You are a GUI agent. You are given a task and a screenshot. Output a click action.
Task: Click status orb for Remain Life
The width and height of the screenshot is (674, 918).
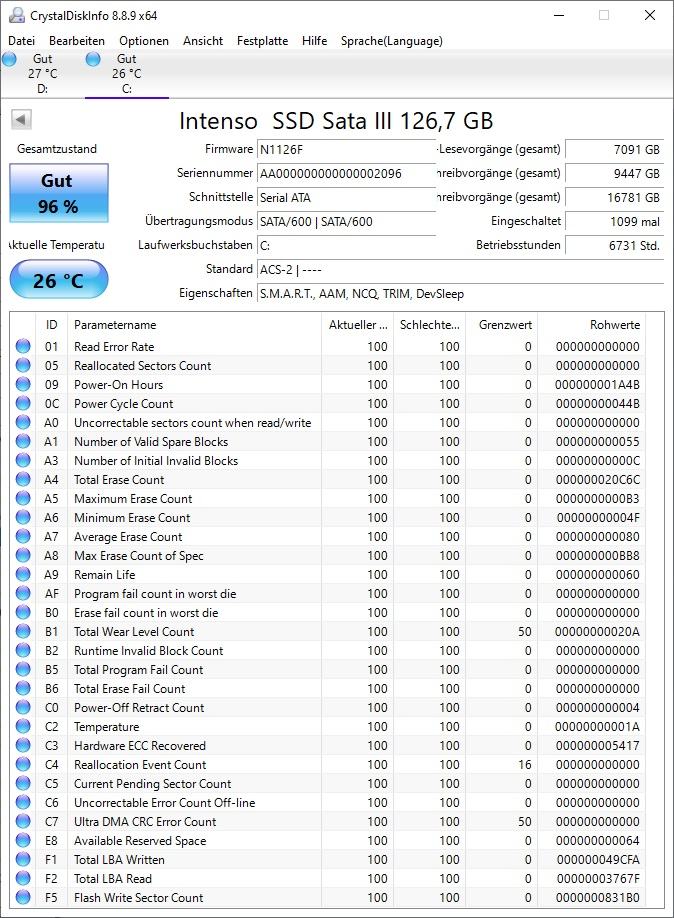[23, 574]
